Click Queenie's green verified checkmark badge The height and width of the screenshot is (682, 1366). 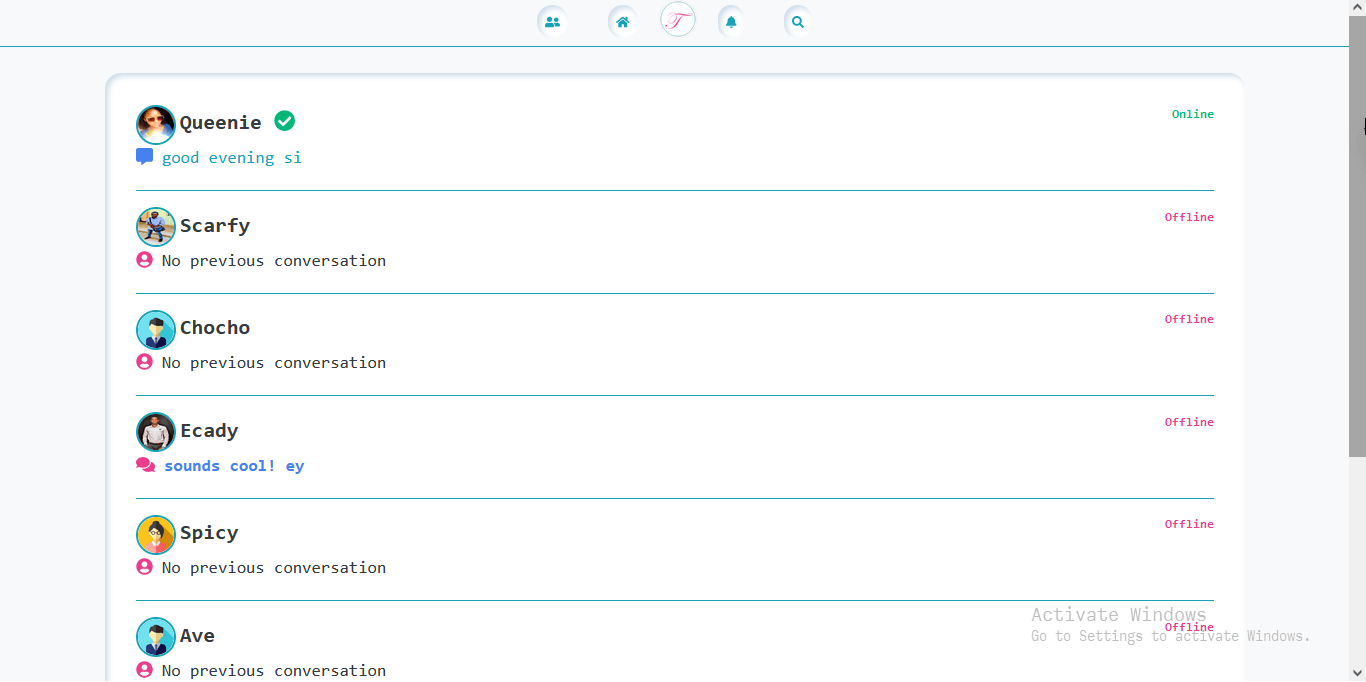coord(285,121)
